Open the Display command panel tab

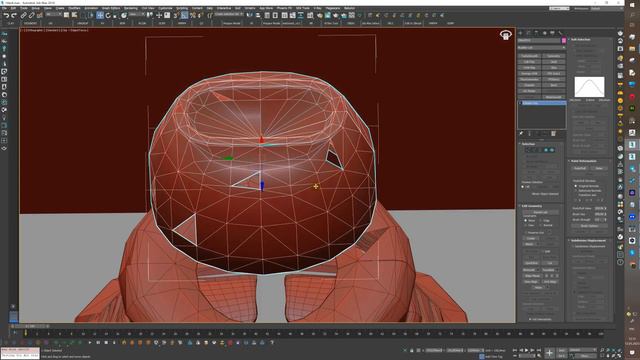(x=552, y=33)
